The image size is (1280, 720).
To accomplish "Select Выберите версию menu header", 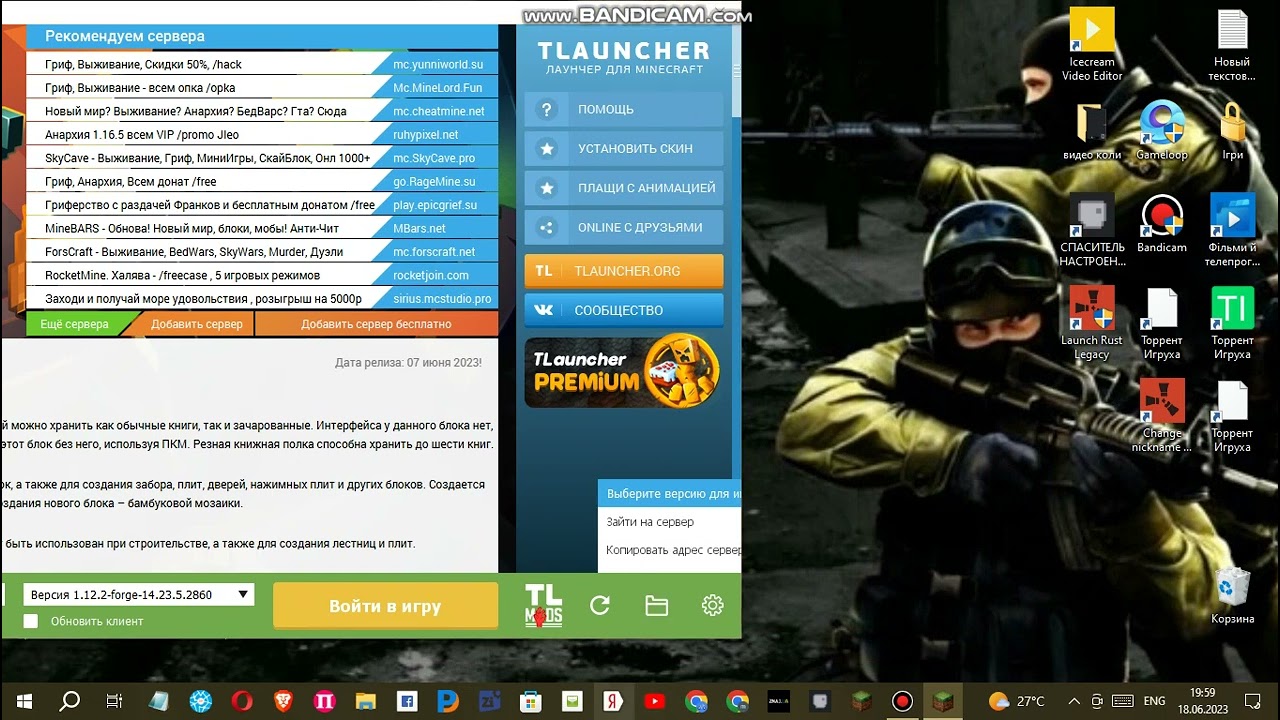I will (x=669, y=493).
